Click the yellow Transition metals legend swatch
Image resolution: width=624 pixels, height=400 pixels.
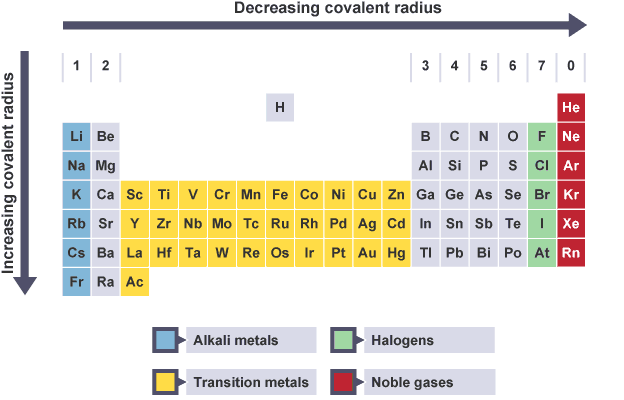click(x=167, y=382)
